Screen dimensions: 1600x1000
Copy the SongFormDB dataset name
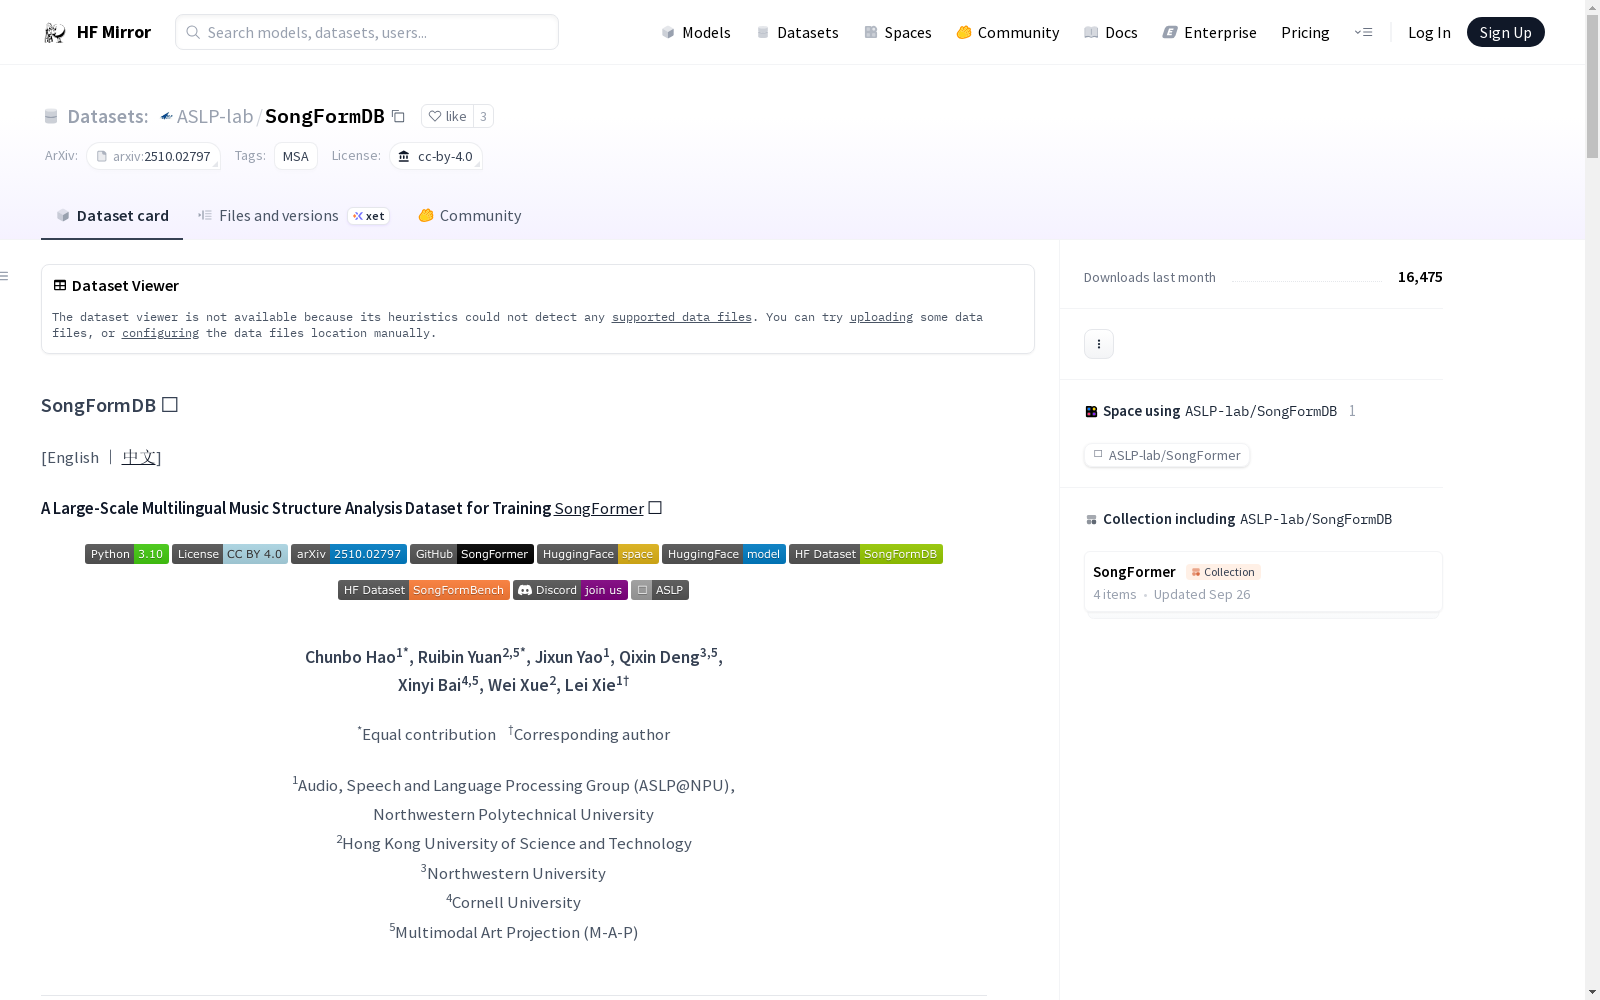398,116
